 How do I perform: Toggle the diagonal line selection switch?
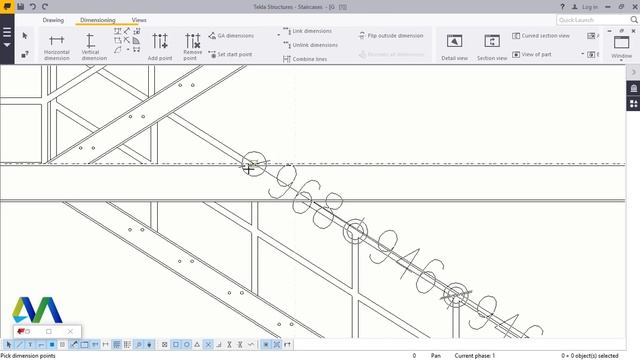(x=19, y=344)
